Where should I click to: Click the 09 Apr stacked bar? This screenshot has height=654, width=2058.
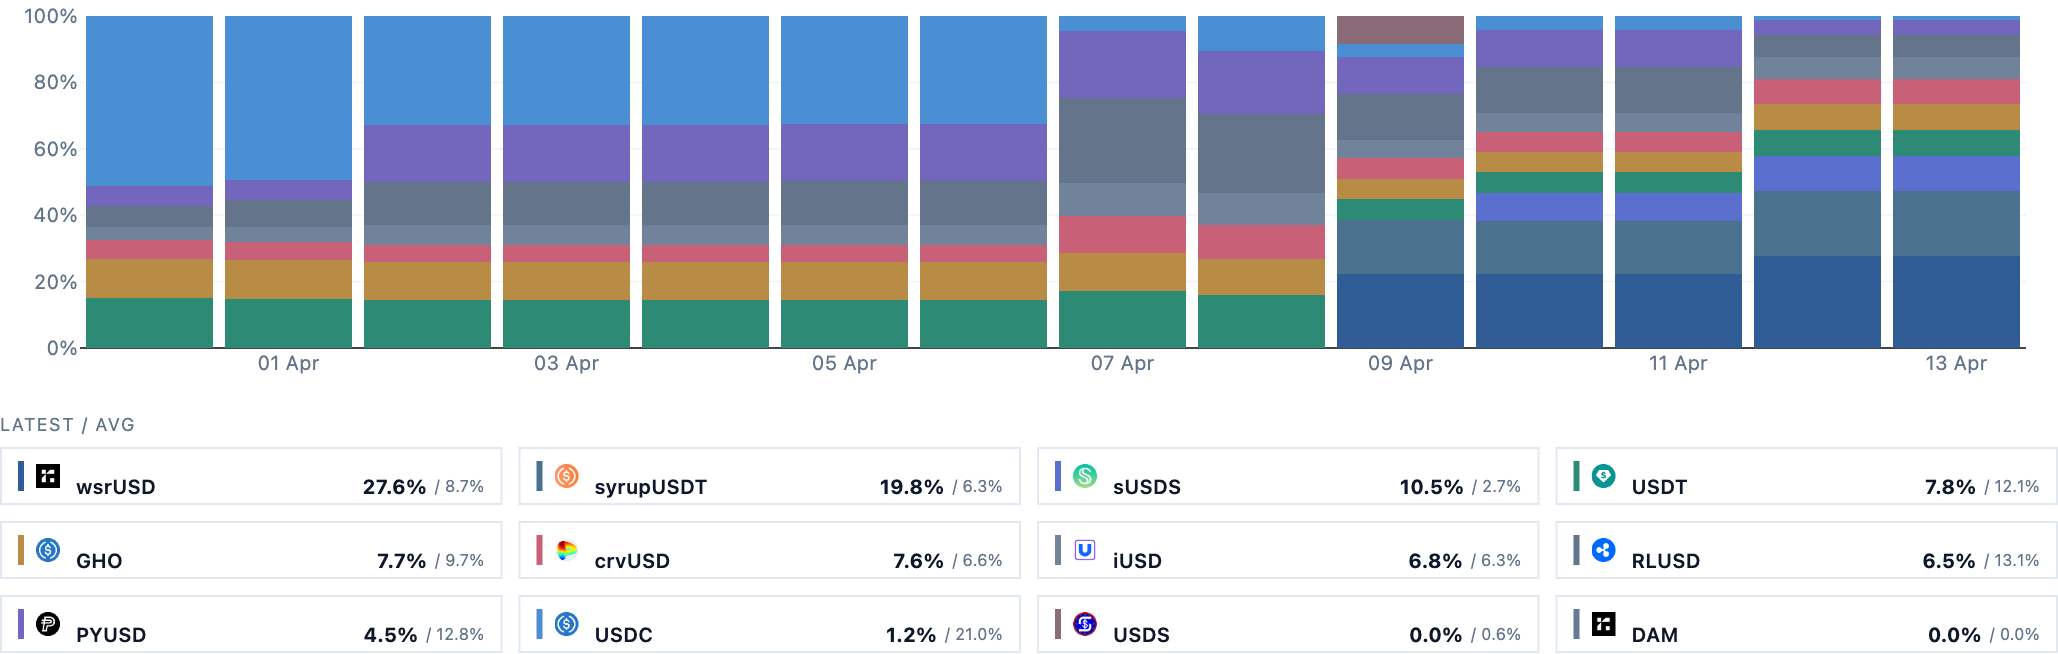[1400, 182]
